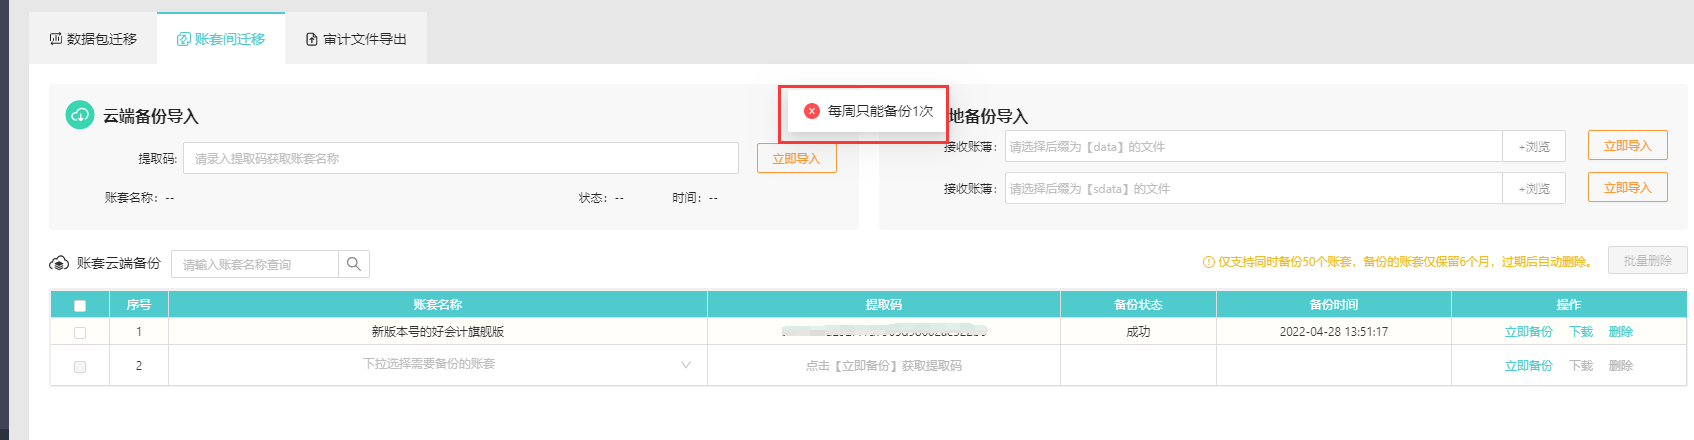Open the 数据包迁移 tab

coord(93,39)
